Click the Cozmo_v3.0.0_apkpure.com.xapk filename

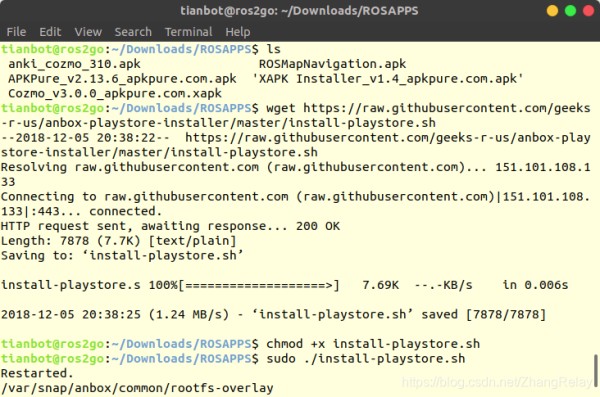(115, 93)
